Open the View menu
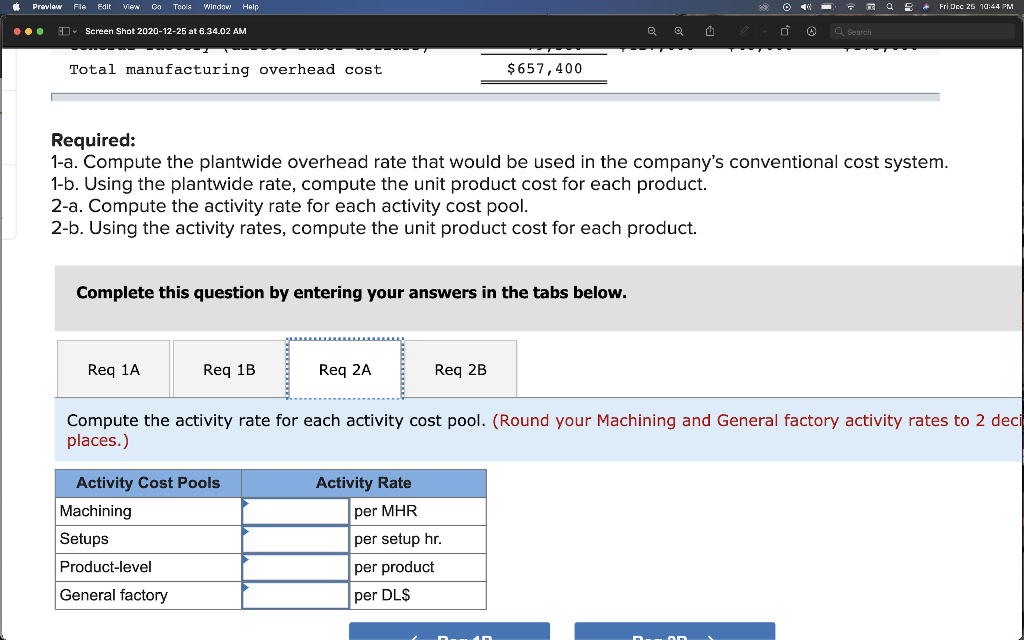1024x640 pixels. click(131, 7)
